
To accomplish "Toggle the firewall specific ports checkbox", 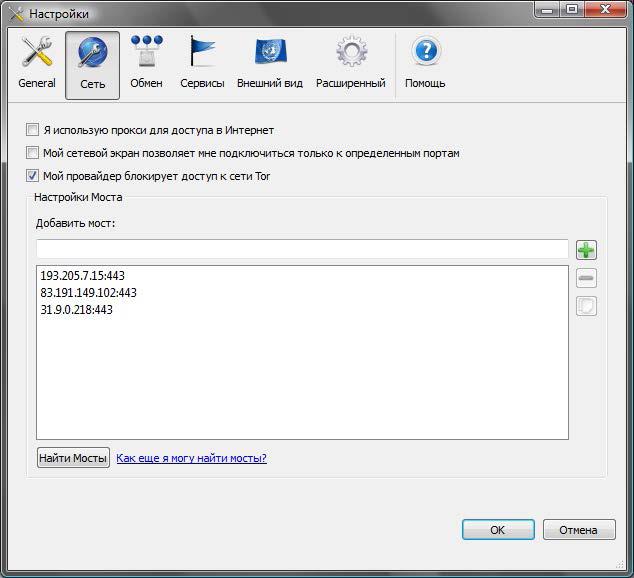I will (34, 153).
